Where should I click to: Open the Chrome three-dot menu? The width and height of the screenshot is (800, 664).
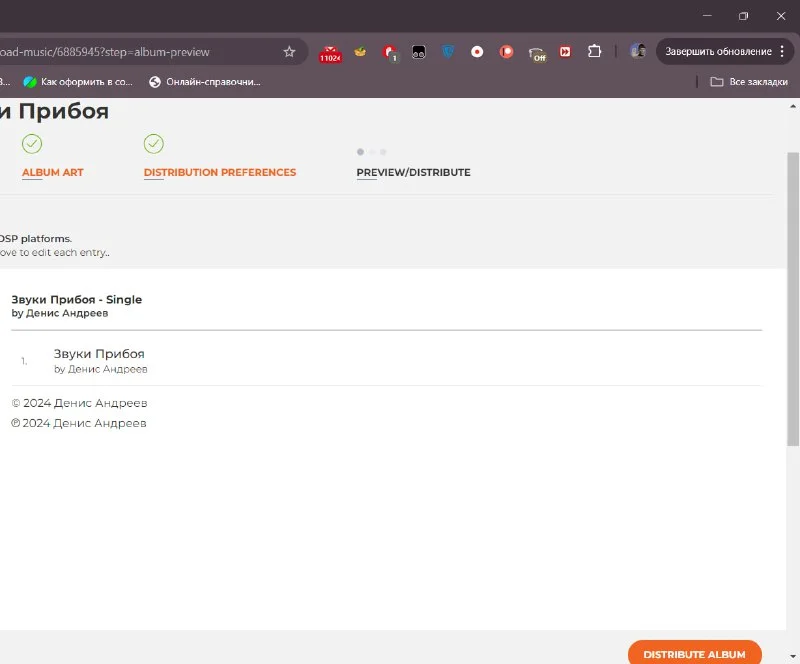pos(782,52)
